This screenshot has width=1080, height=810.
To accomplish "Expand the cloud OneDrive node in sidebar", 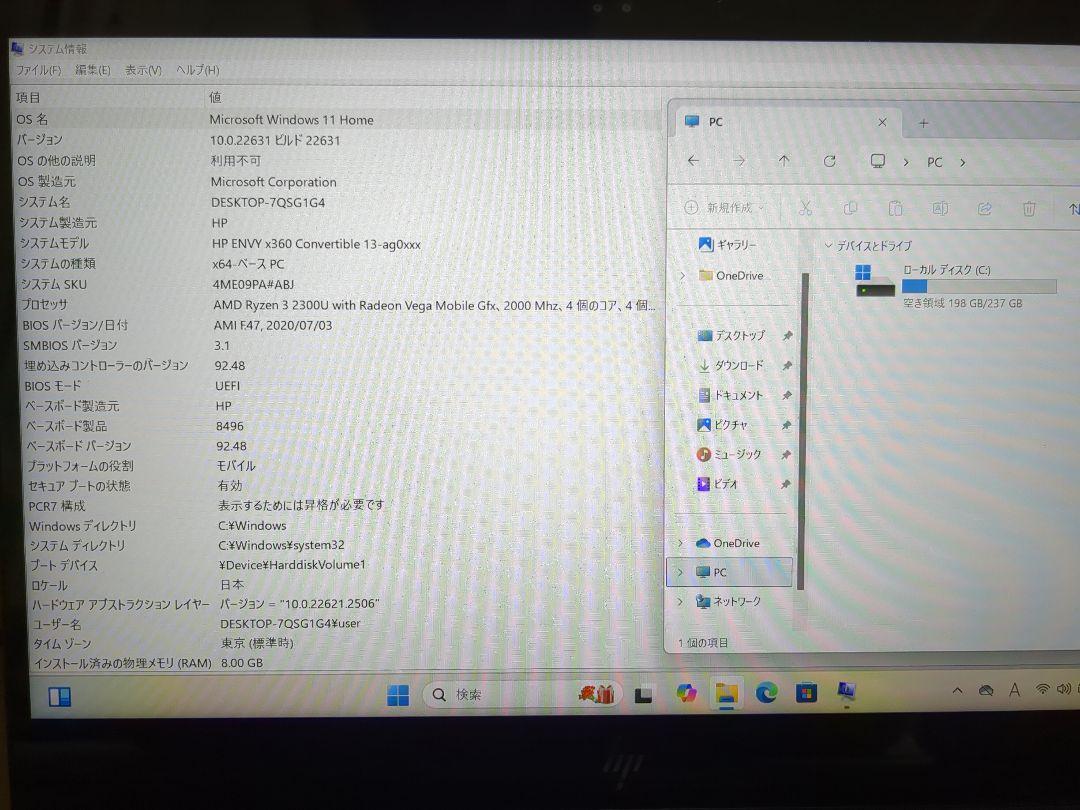I will coord(681,543).
